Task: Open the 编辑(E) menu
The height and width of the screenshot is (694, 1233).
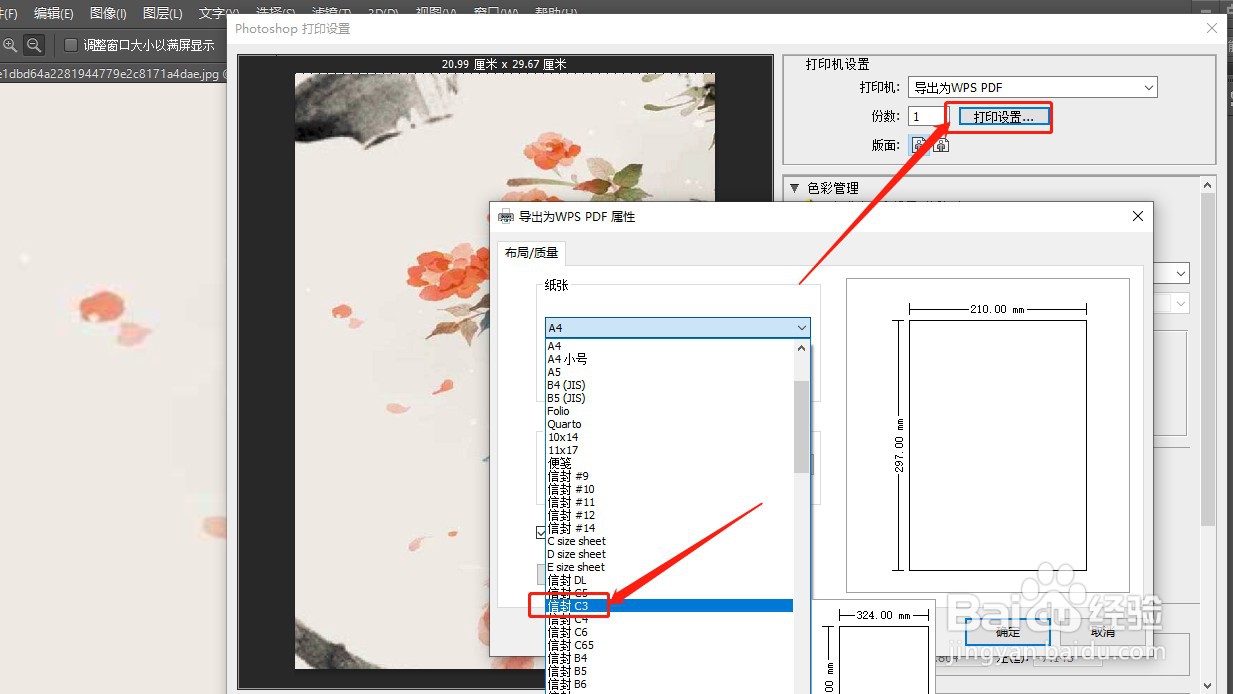Action: (54, 13)
